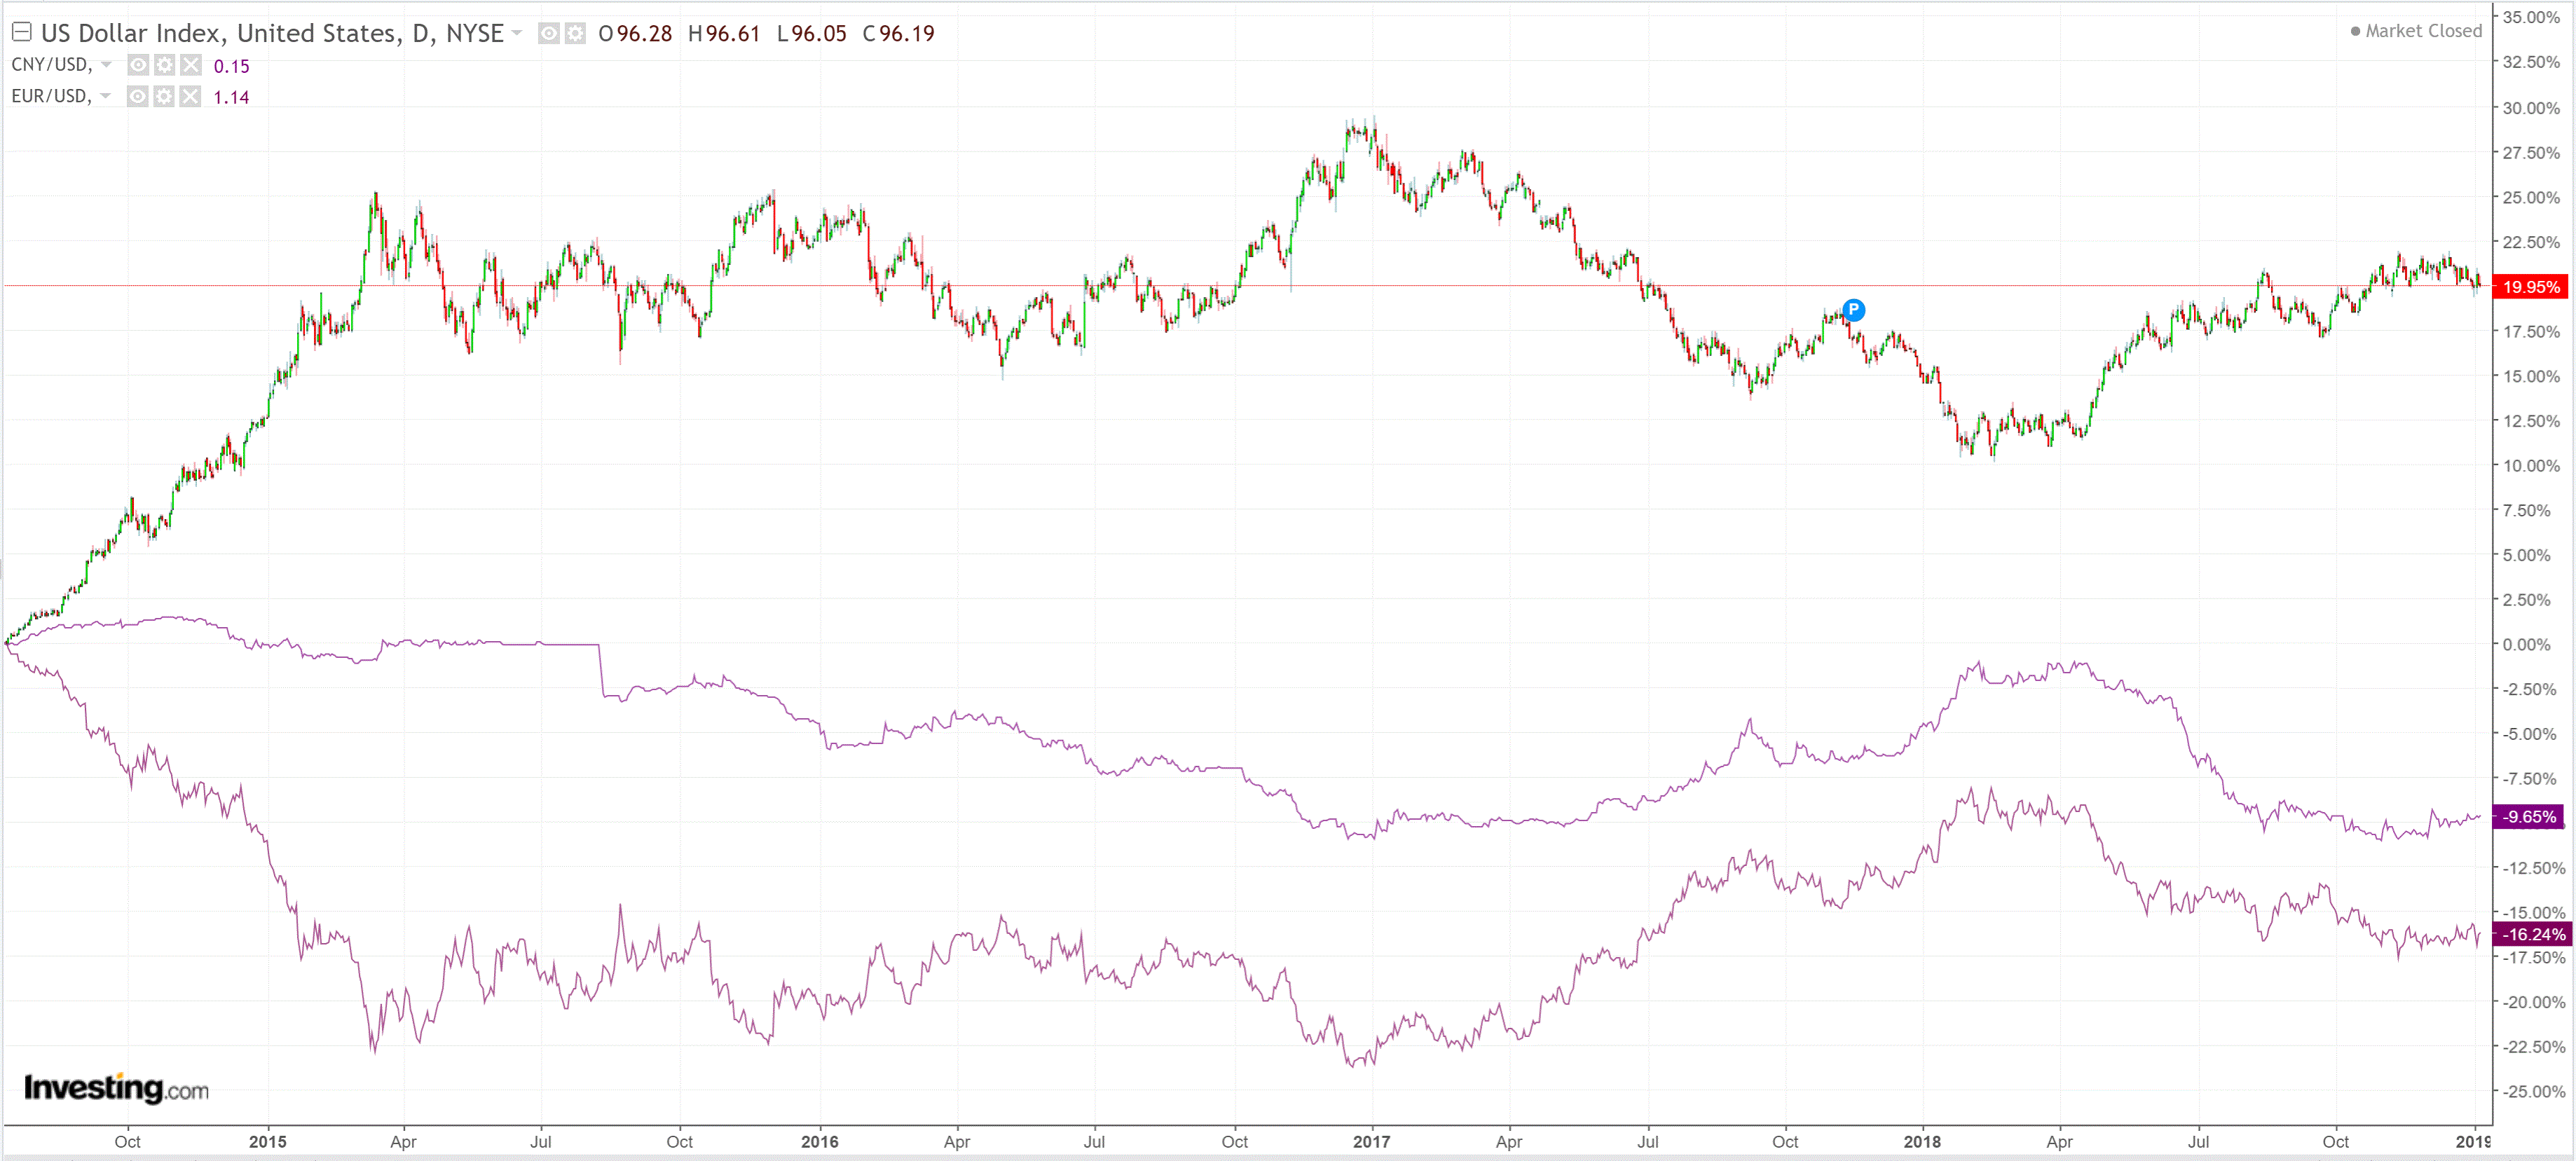Click the blue P marker on chart
Viewport: 2576px width, 1161px height.
(1853, 309)
